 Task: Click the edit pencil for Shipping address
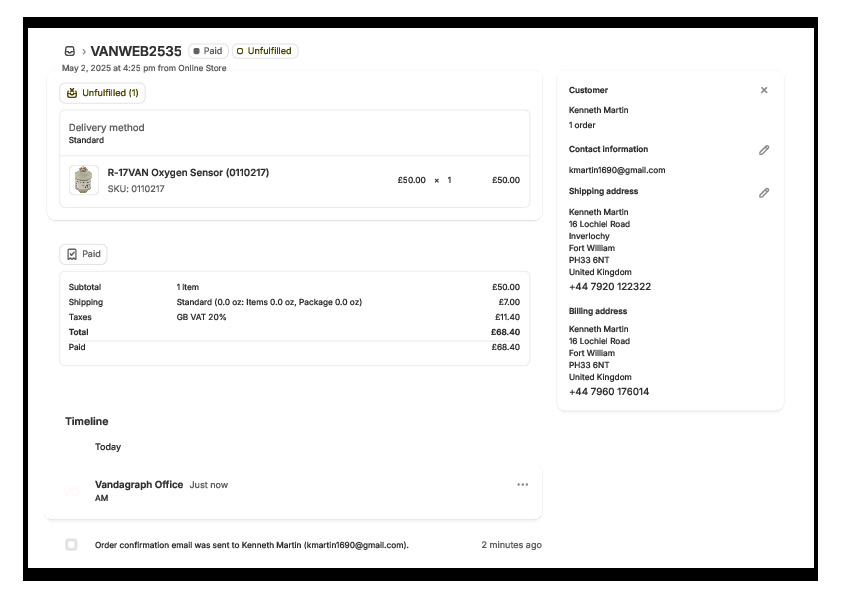(764, 192)
